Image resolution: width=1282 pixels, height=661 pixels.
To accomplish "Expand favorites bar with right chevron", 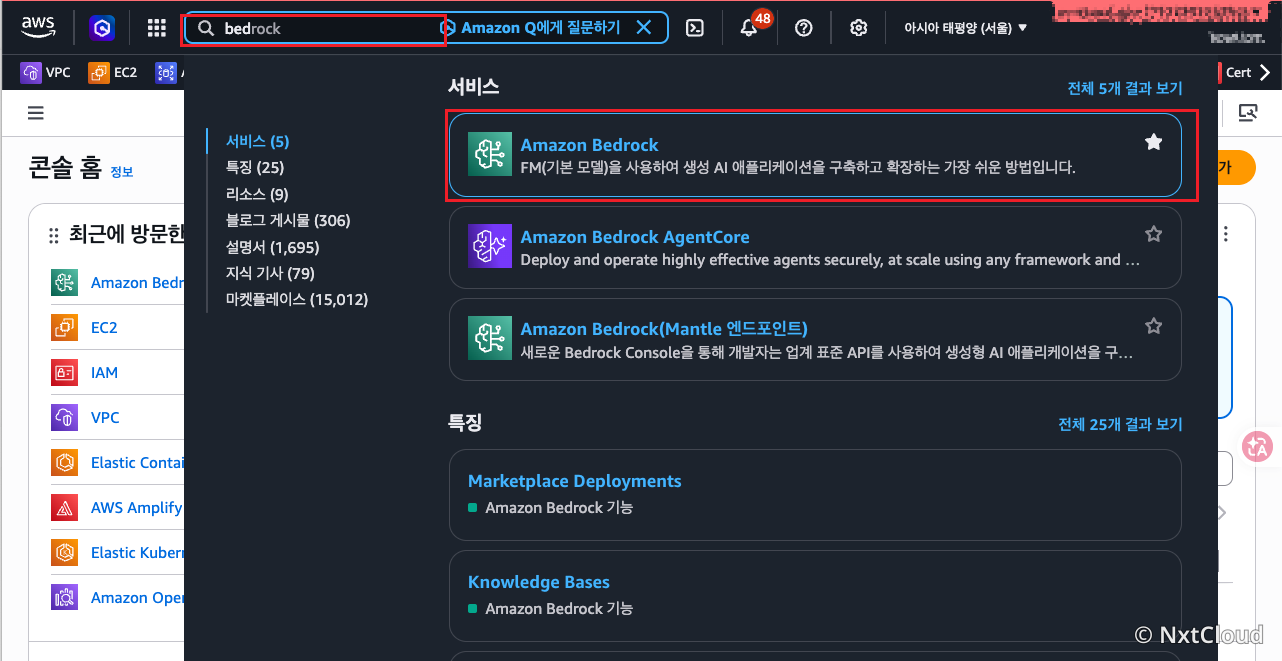I will 1265,72.
